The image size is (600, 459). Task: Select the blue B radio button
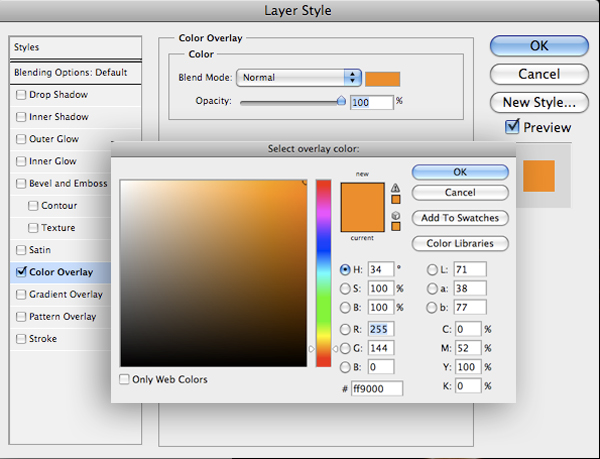point(345,367)
